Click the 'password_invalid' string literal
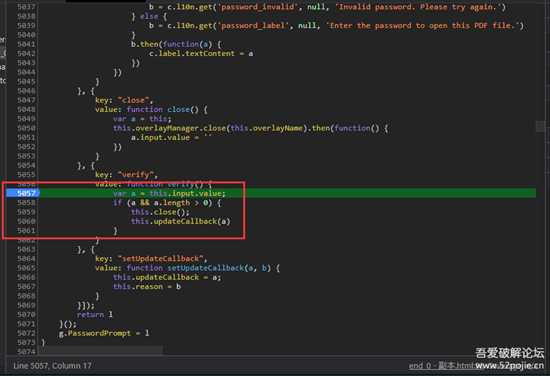This screenshot has height=376, width=550. [x=258, y=7]
